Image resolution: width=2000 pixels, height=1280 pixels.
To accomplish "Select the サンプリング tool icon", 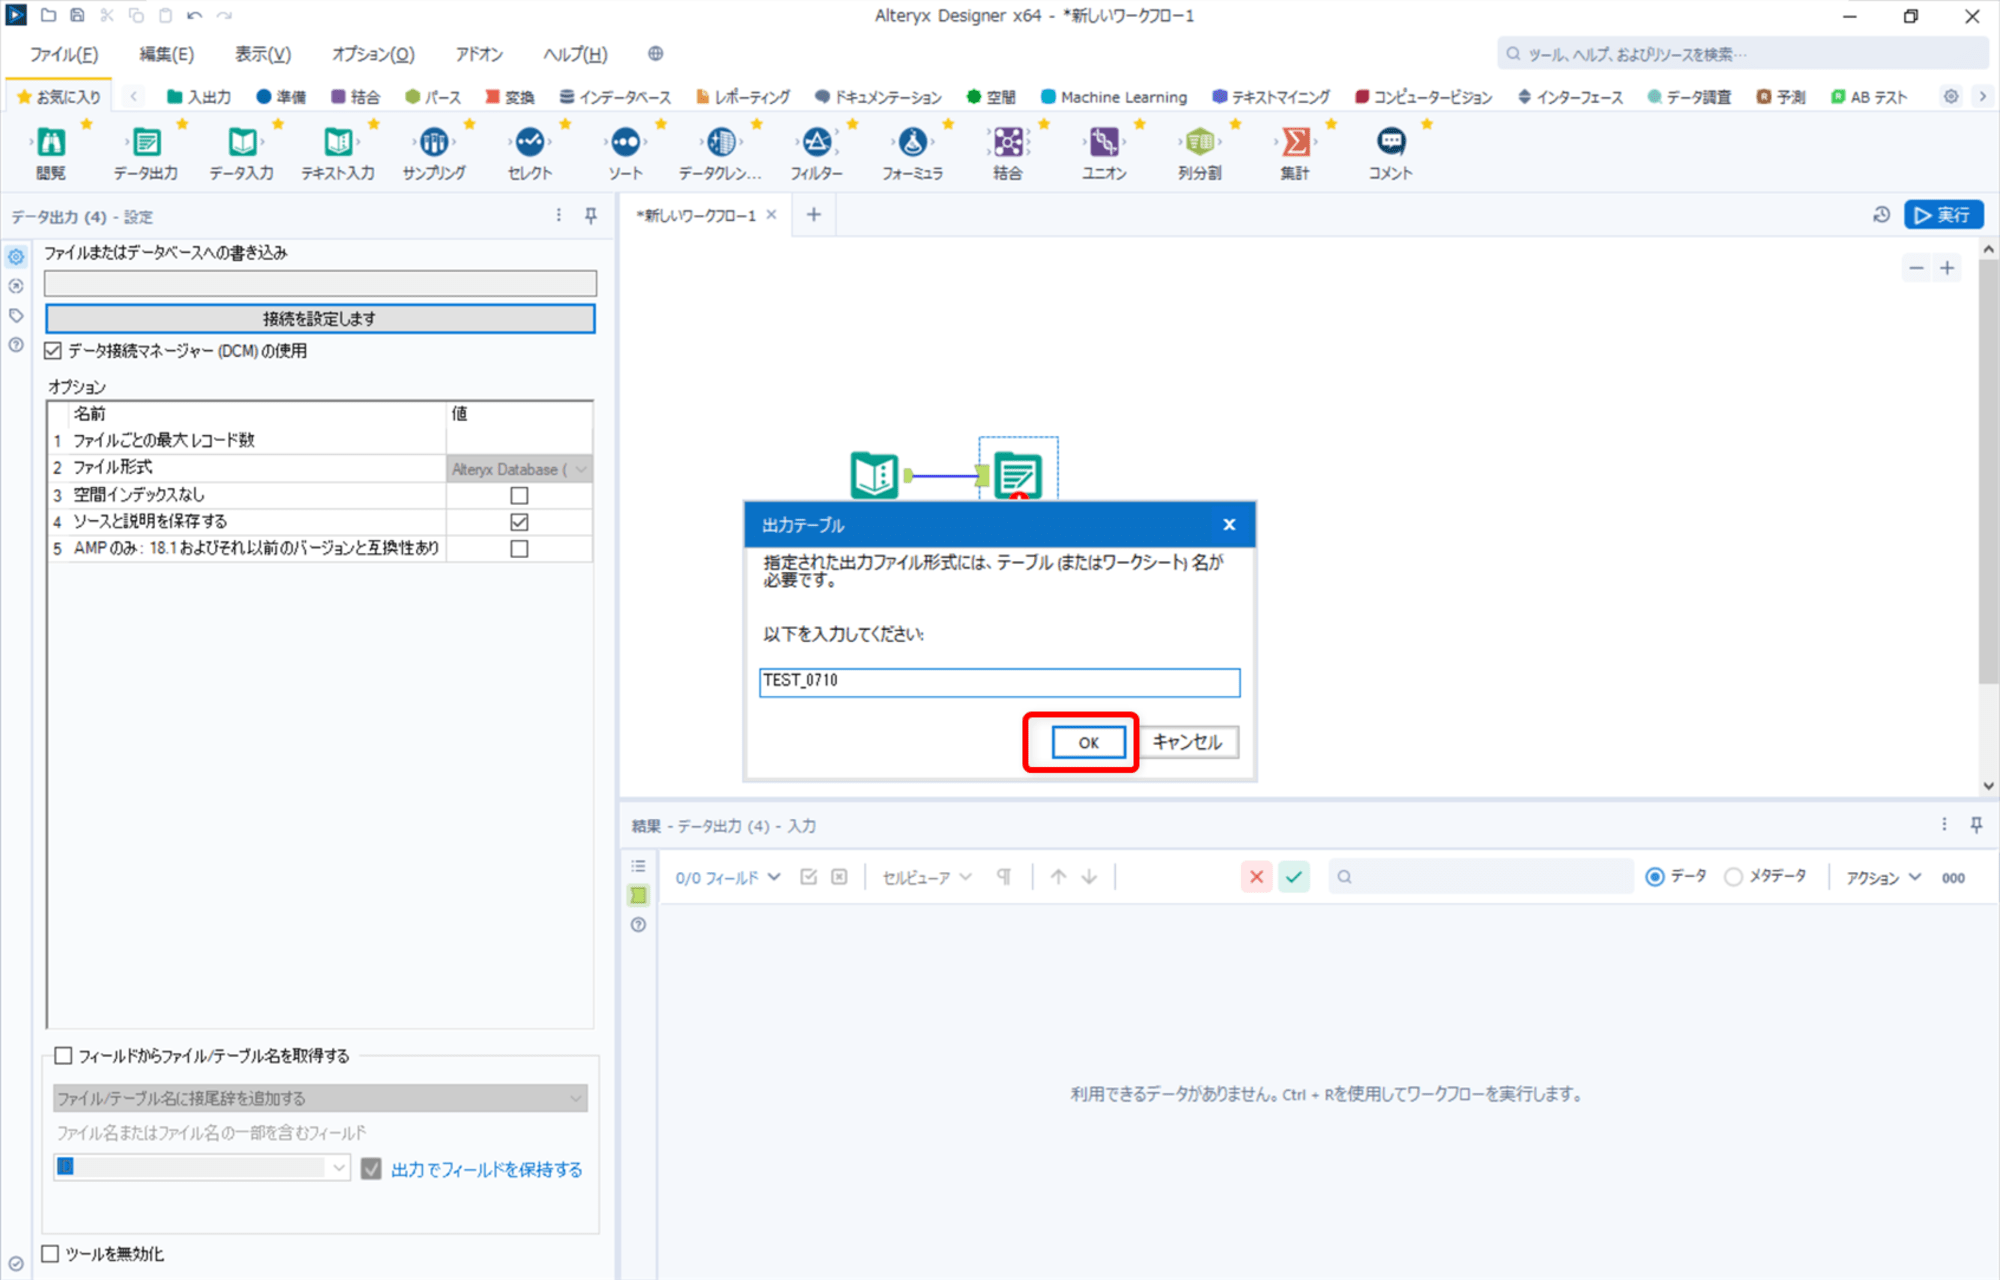I will coord(434,143).
